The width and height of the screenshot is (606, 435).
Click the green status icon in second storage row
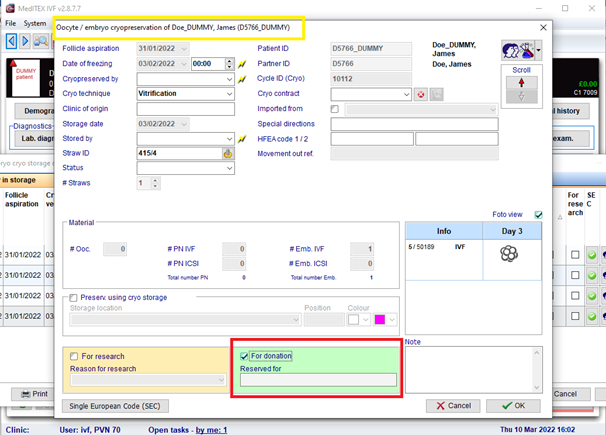(592, 275)
